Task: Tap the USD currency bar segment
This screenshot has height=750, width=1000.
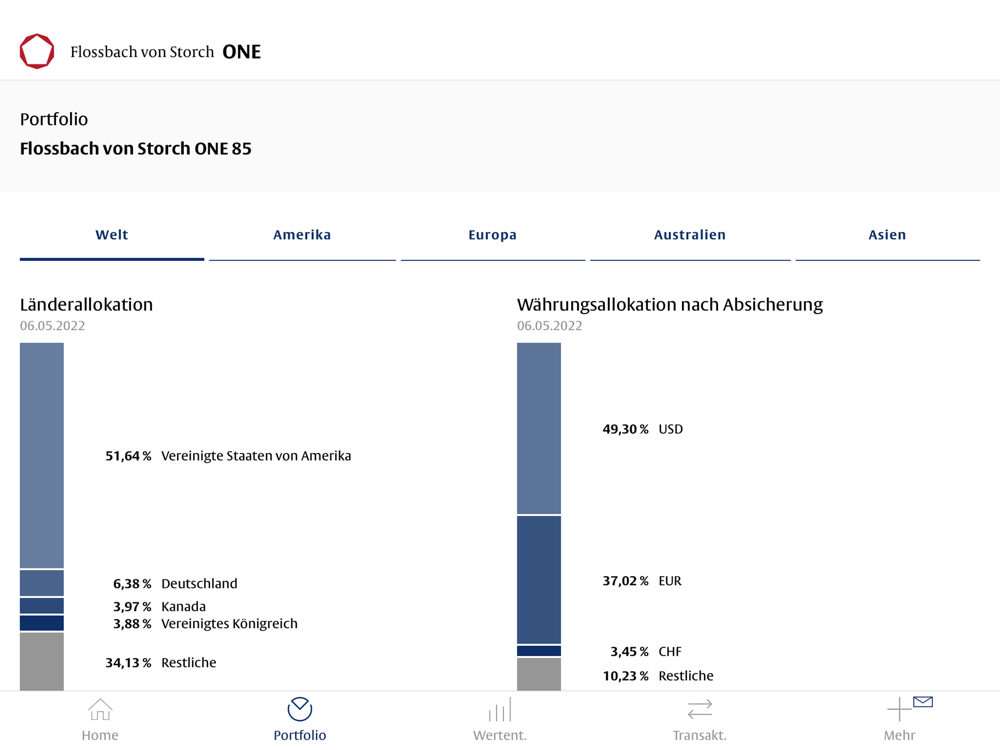Action: click(x=539, y=429)
